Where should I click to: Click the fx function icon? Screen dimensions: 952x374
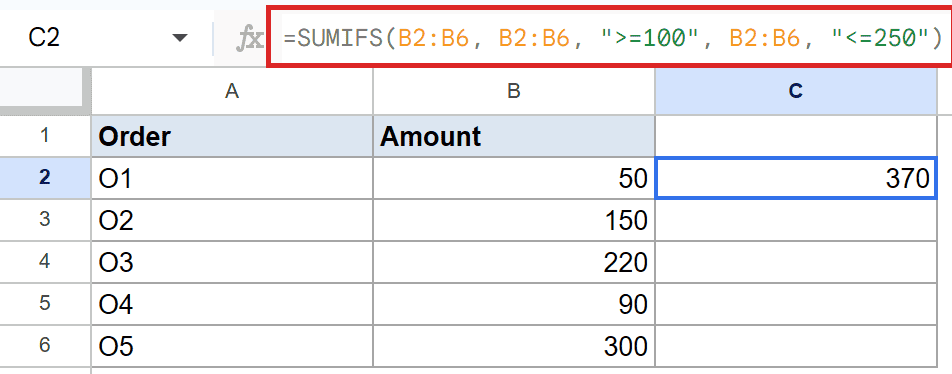click(x=250, y=39)
